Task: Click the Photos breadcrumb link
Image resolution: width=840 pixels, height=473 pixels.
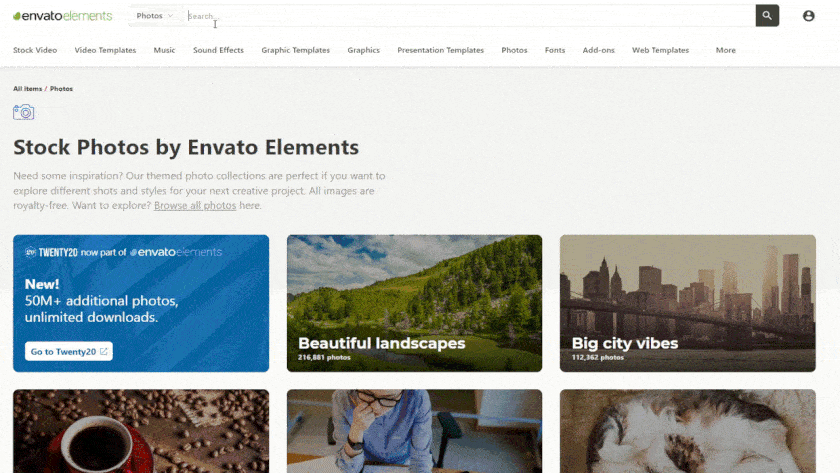Action: (61, 89)
